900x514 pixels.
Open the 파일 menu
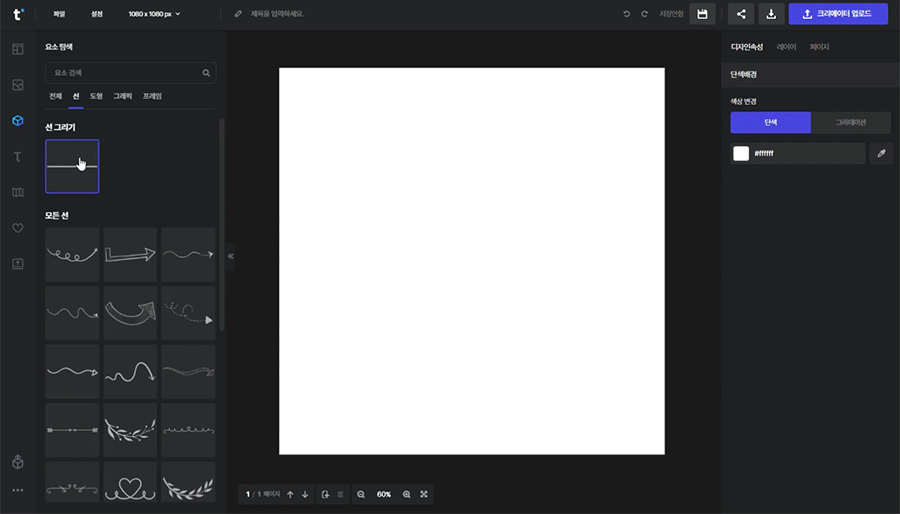click(x=59, y=14)
